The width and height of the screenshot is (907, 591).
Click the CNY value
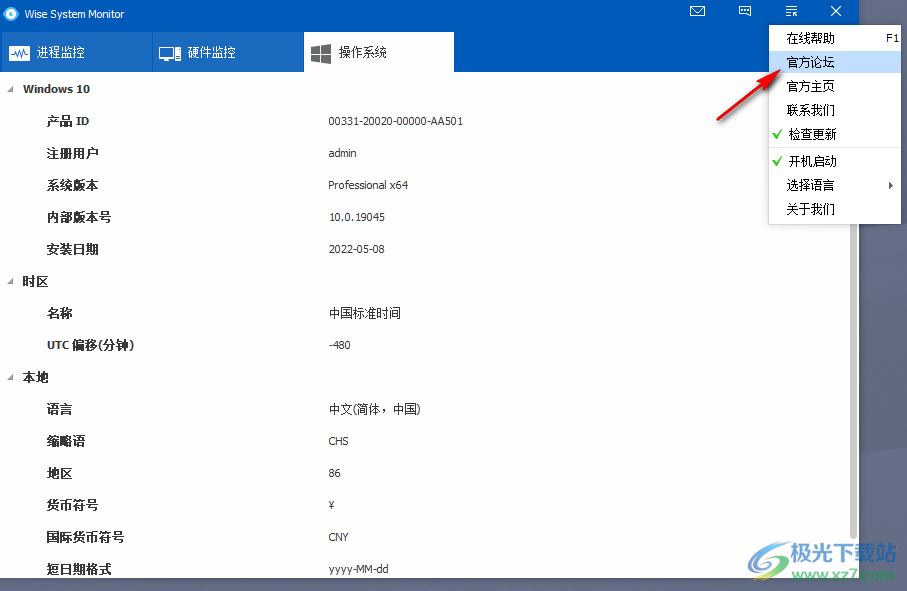point(338,537)
